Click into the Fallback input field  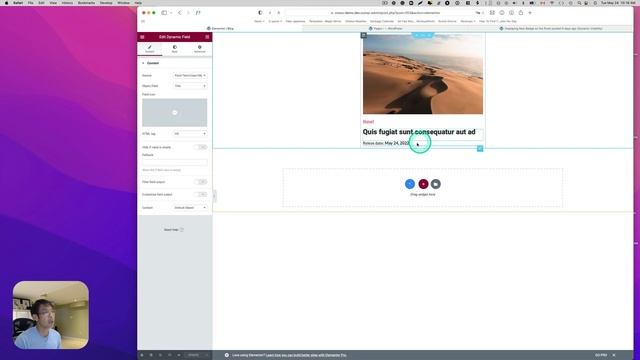(175, 162)
